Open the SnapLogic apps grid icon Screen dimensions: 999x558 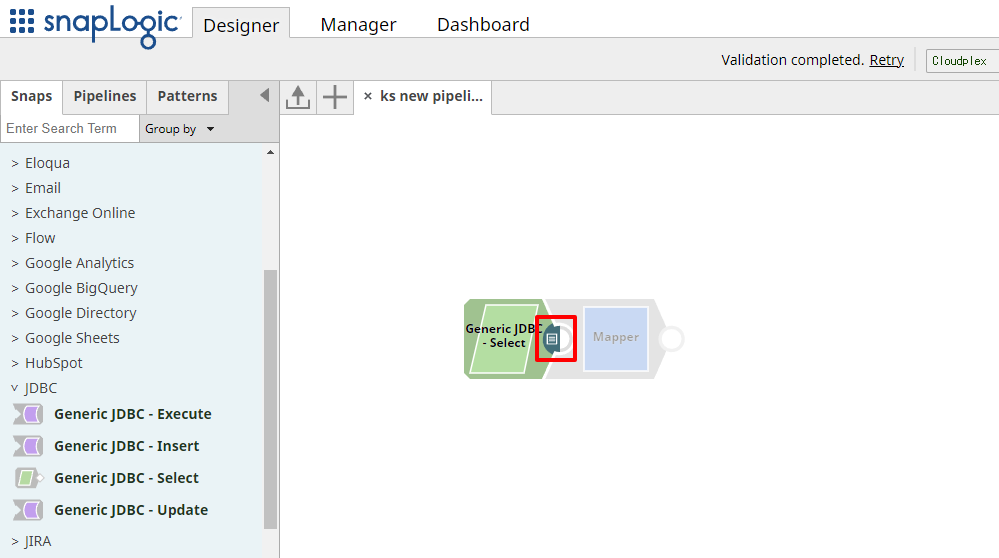click(x=22, y=21)
